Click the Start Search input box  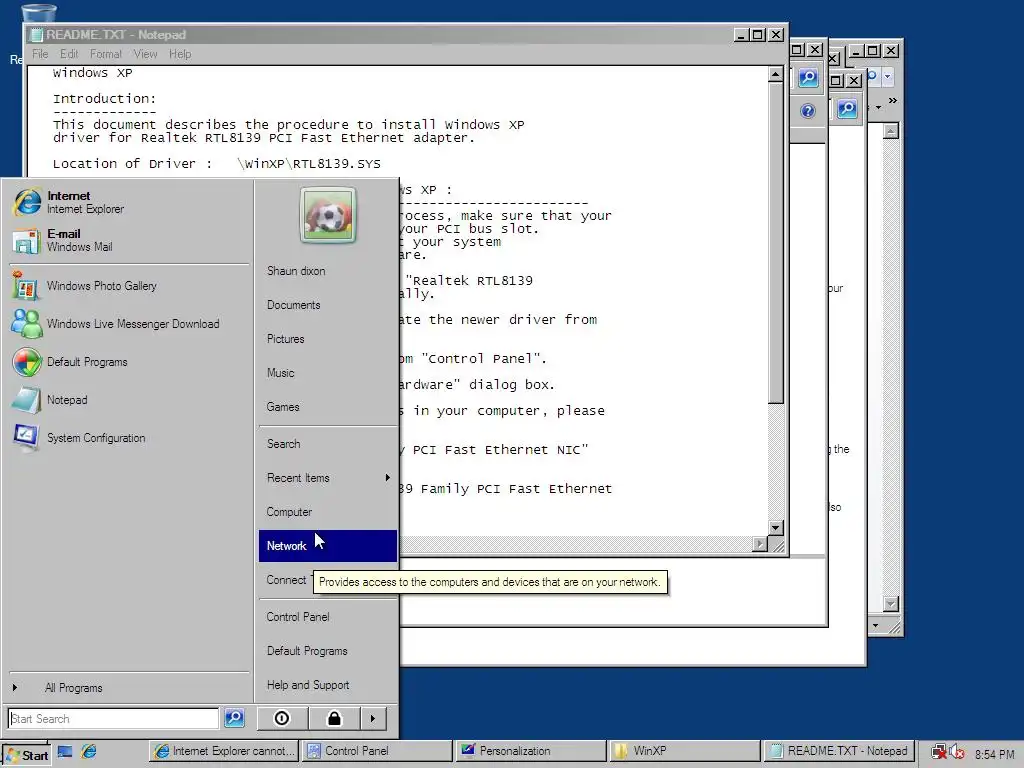[x=114, y=718]
